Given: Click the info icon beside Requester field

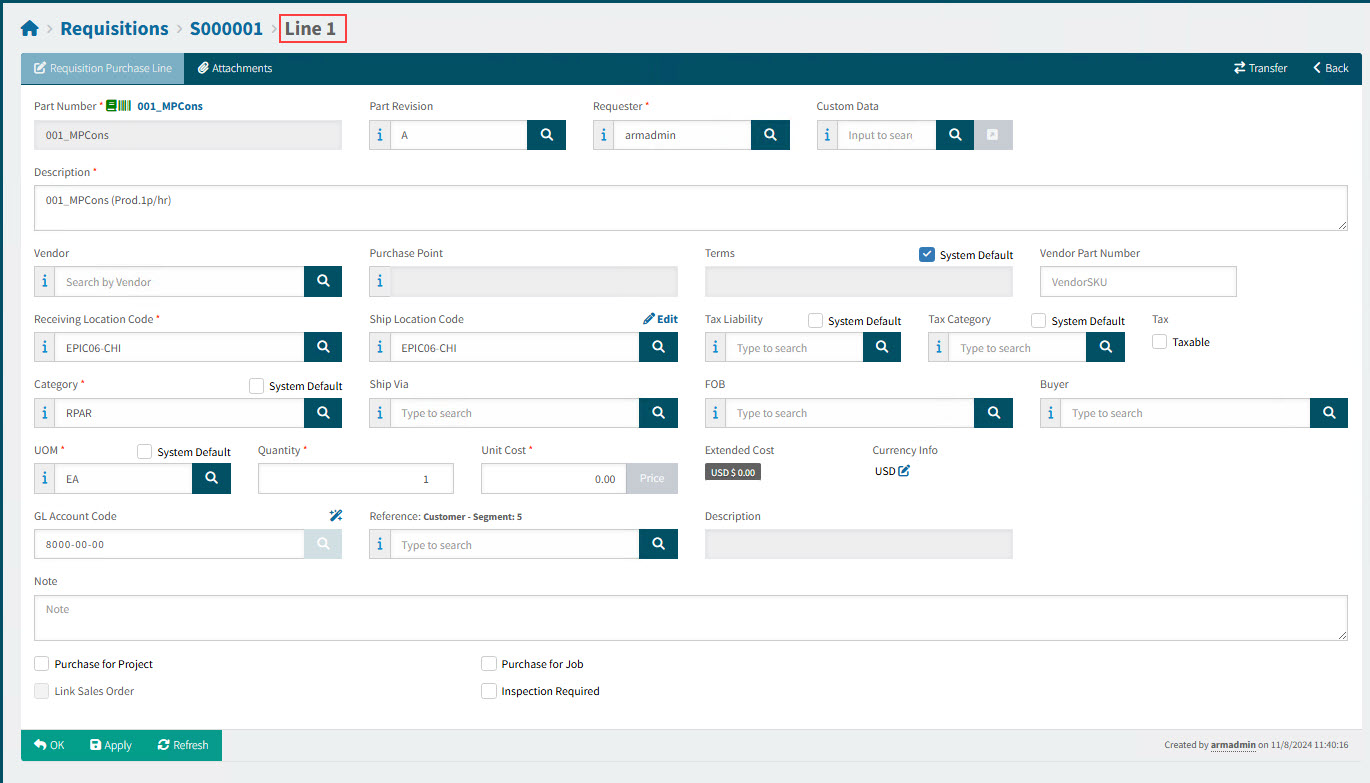Looking at the screenshot, I should (603, 135).
